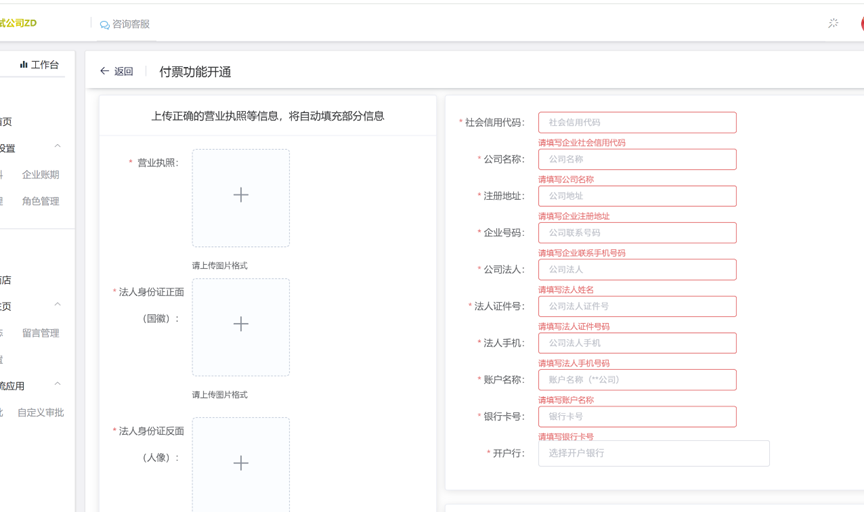864x512 pixels.
Task: Go to 留言管理 in the sidebar
Action: coord(41,333)
